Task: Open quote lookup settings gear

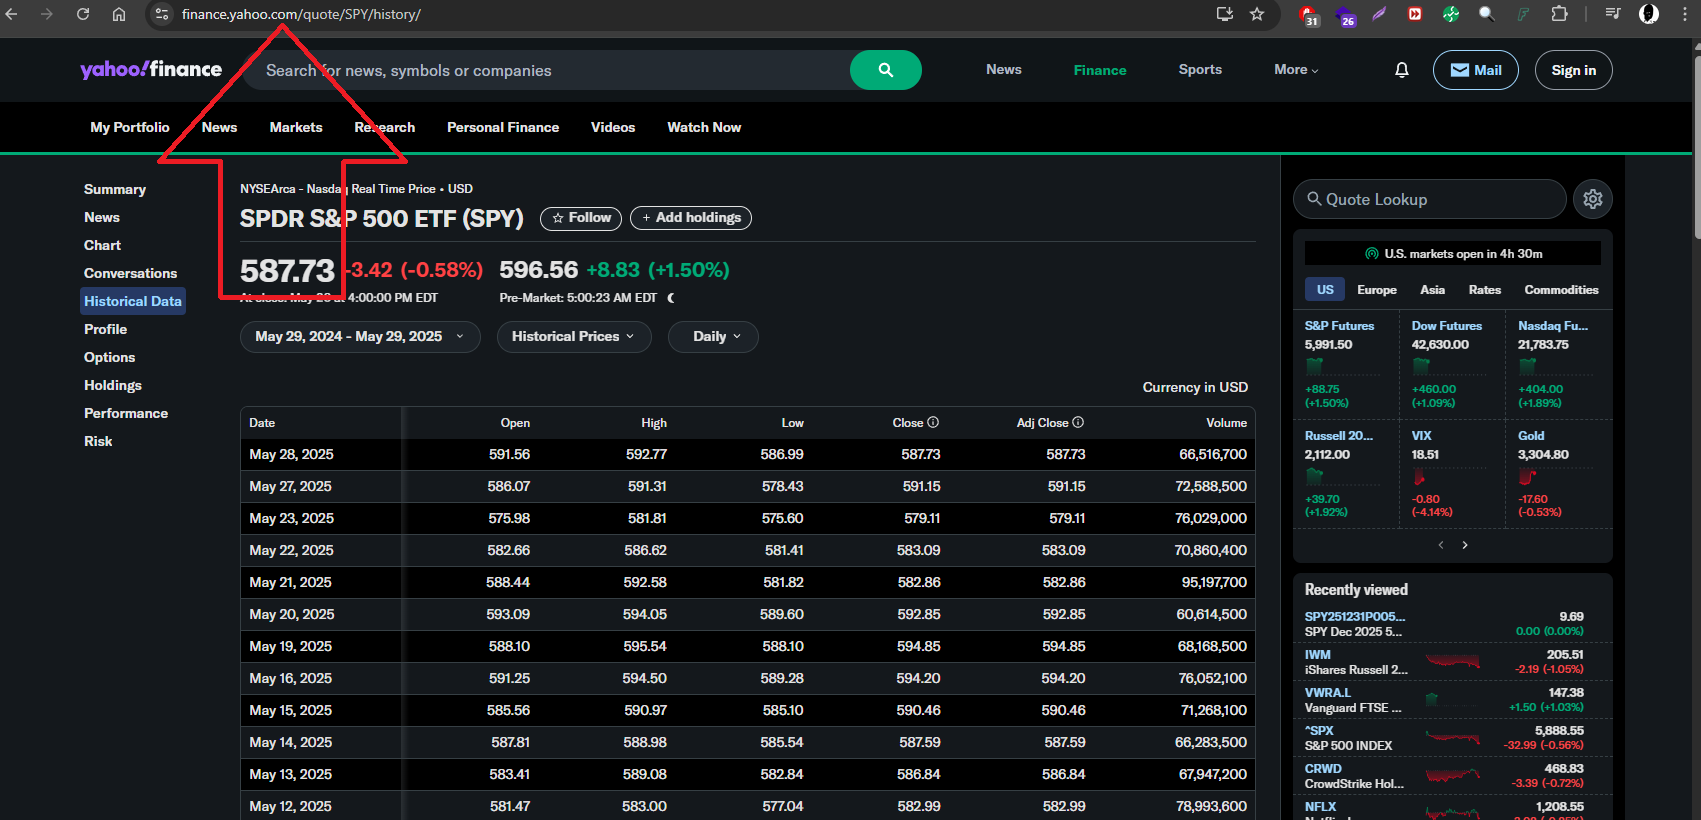Action: pyautogui.click(x=1593, y=199)
